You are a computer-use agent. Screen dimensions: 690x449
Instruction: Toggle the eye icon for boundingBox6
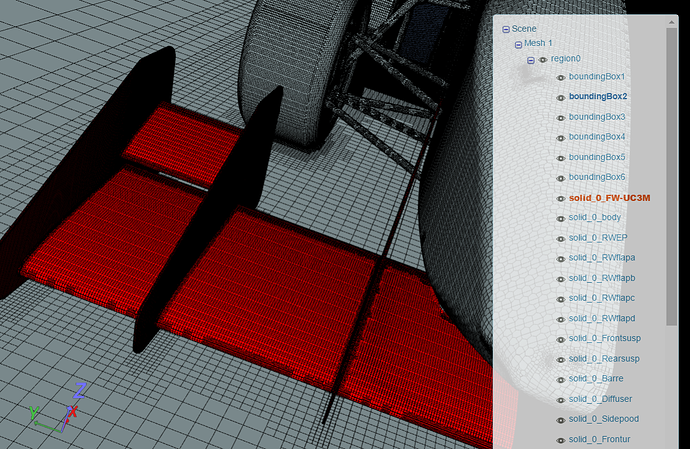(561, 178)
